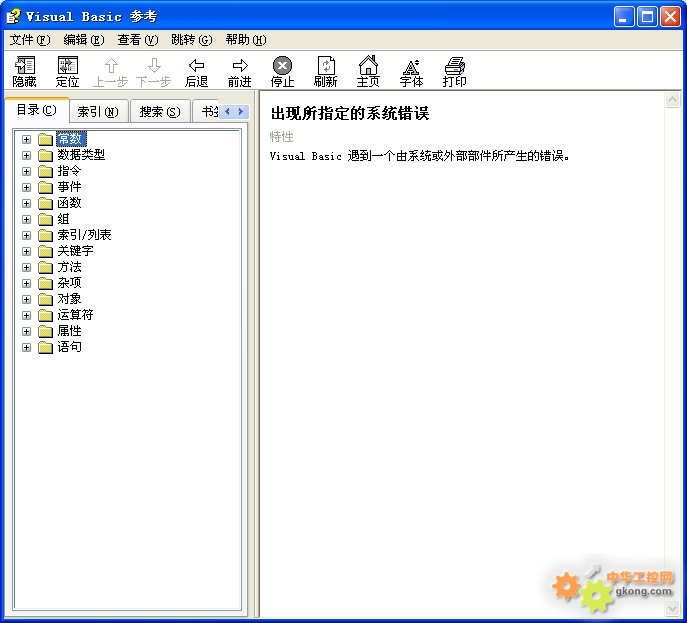Expand the 运算符 tree node
Screen dimensions: 687x623
click(x=26, y=315)
